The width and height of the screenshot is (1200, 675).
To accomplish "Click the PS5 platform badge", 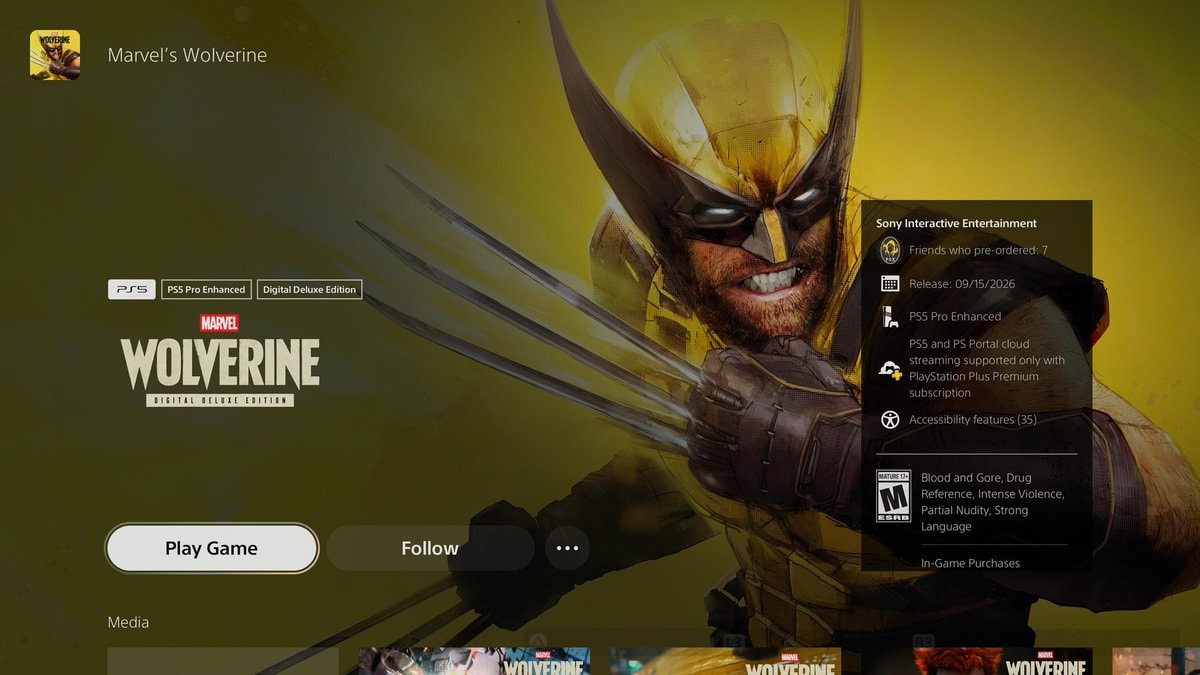I will click(132, 290).
